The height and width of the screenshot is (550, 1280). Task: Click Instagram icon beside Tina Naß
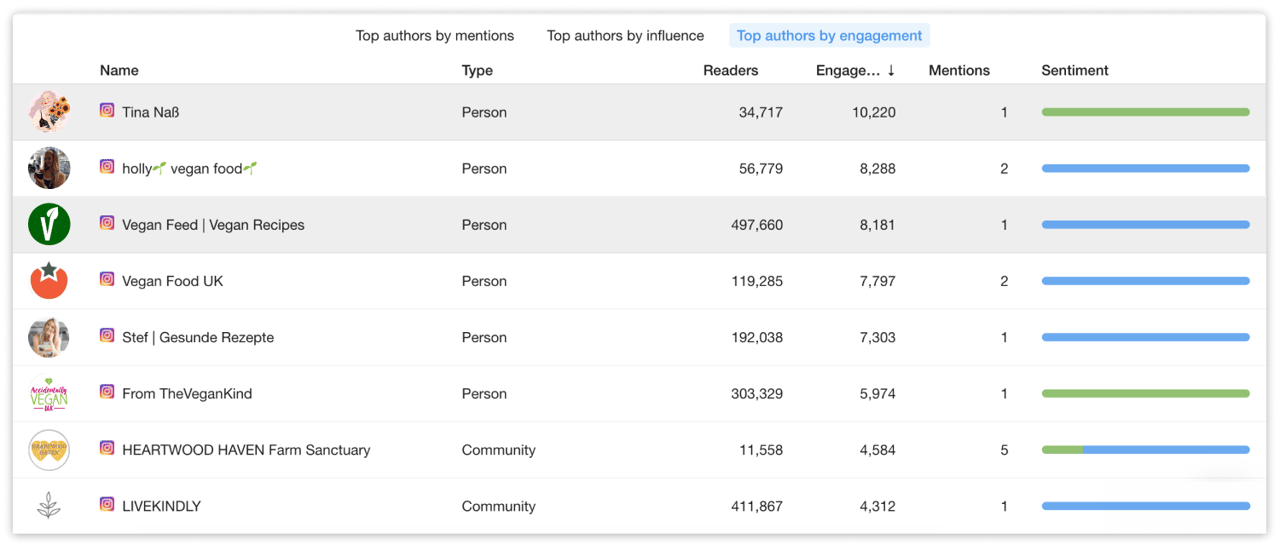[107, 111]
